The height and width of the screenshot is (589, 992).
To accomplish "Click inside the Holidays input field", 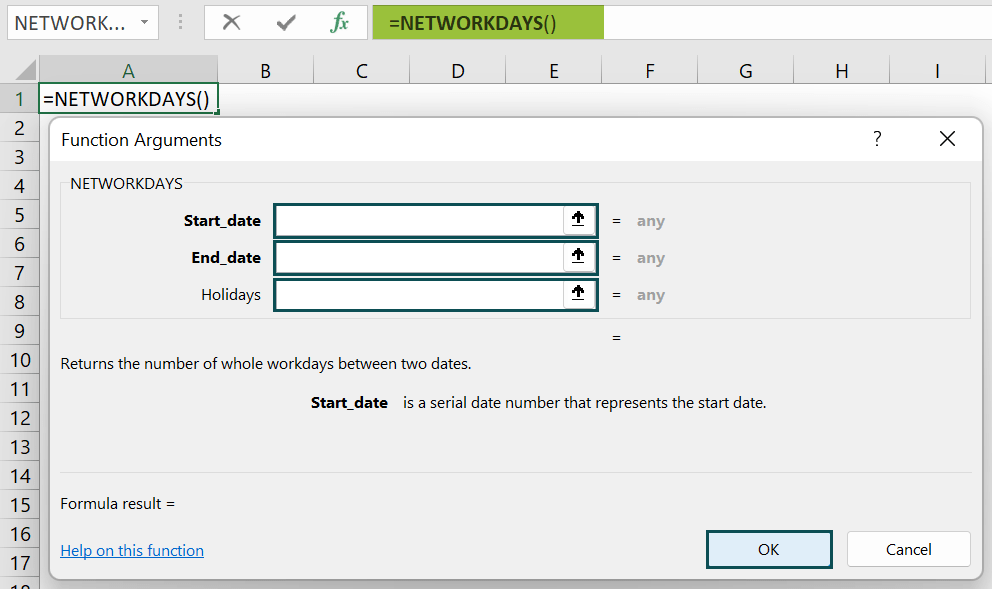I will point(420,293).
